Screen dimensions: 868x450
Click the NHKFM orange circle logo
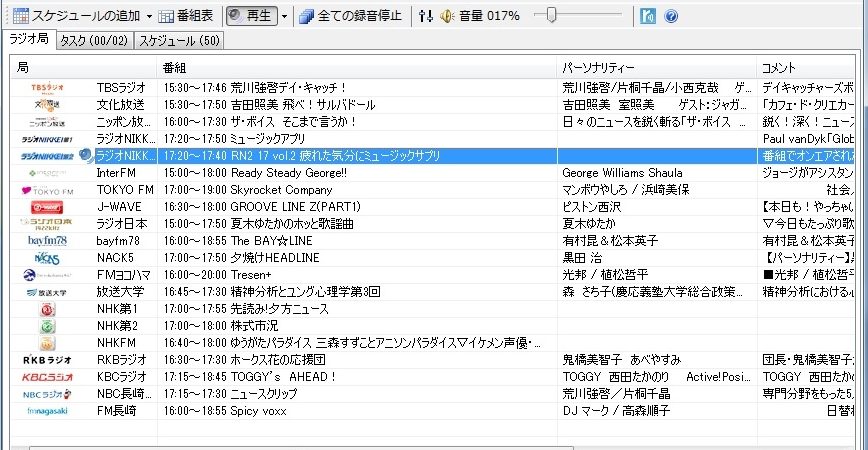pyautogui.click(x=48, y=343)
